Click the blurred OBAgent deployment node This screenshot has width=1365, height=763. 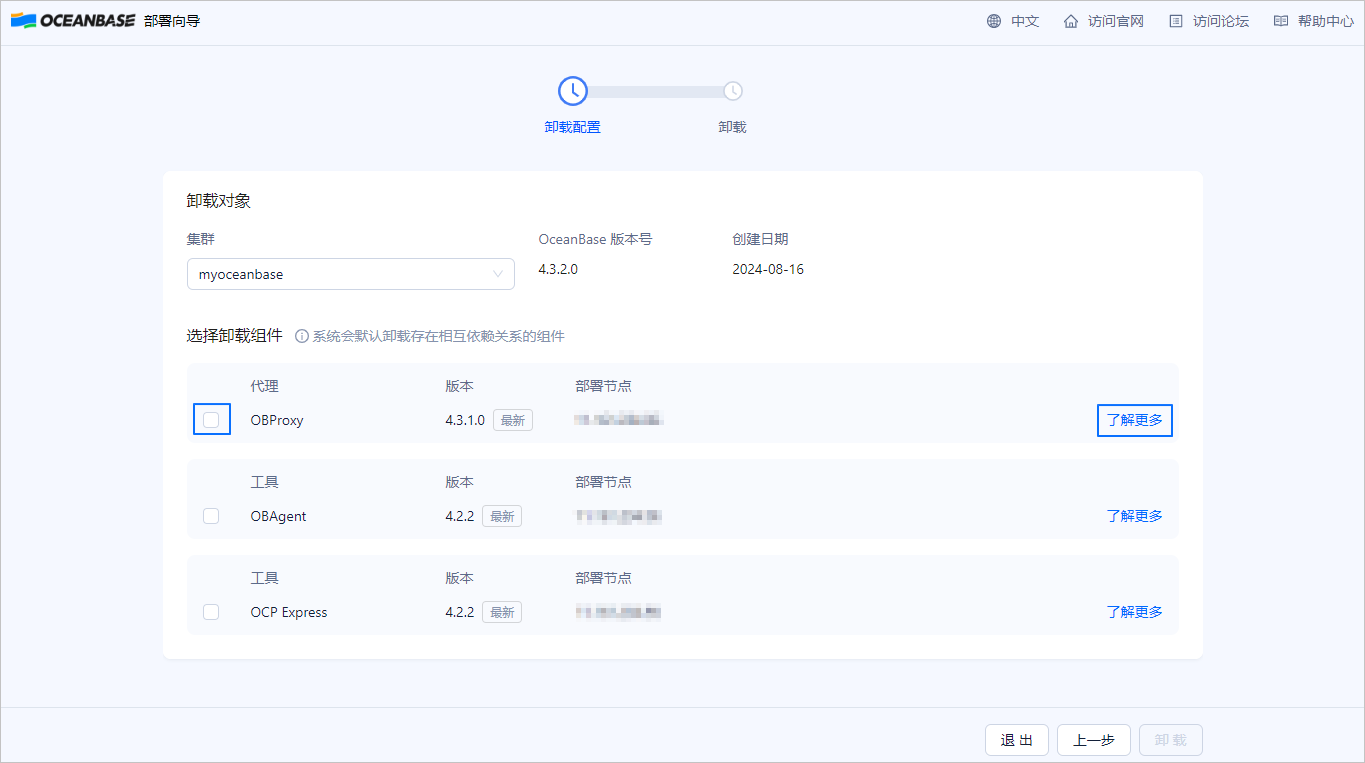[x=618, y=516]
